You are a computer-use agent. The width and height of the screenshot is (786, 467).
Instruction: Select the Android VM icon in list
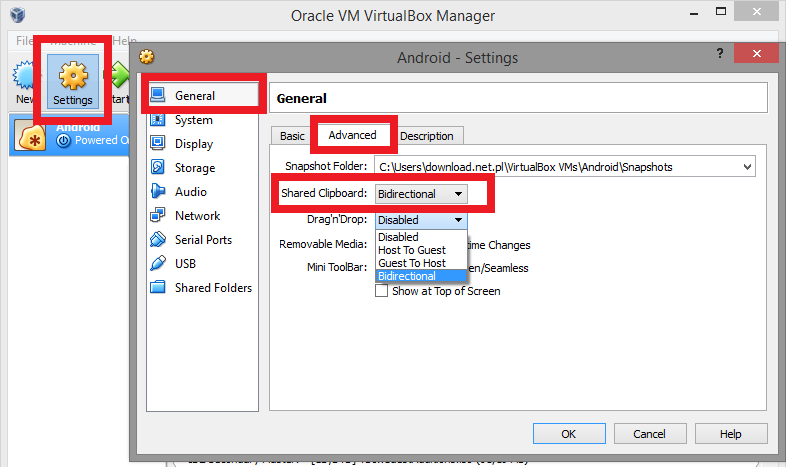[x=31, y=136]
